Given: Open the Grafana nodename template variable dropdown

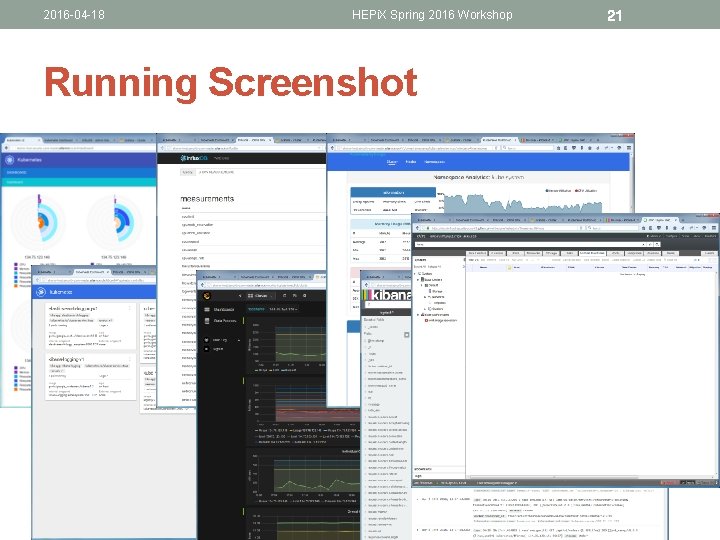Looking at the screenshot, I should (x=282, y=309).
